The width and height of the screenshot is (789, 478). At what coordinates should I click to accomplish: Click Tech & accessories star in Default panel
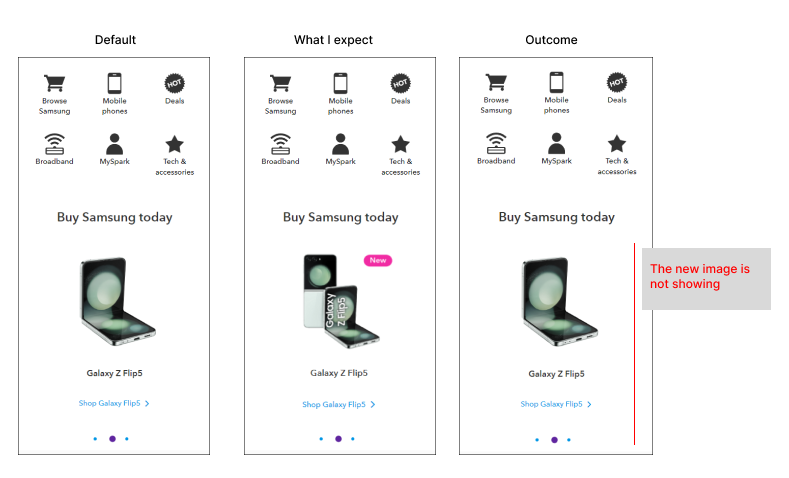(x=175, y=144)
